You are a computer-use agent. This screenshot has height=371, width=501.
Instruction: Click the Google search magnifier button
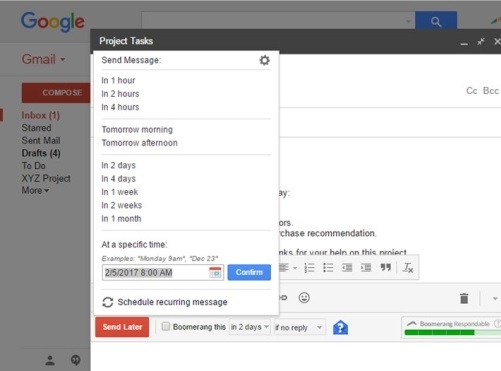click(436, 22)
